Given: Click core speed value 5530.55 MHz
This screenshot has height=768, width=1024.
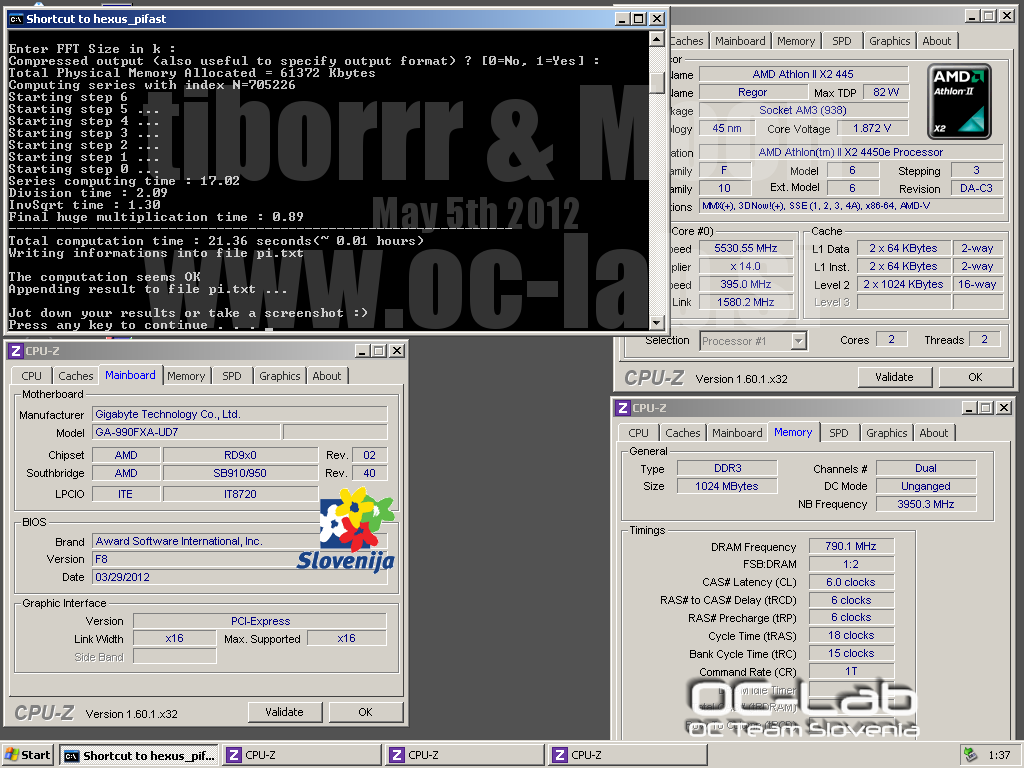Looking at the screenshot, I should (746, 248).
